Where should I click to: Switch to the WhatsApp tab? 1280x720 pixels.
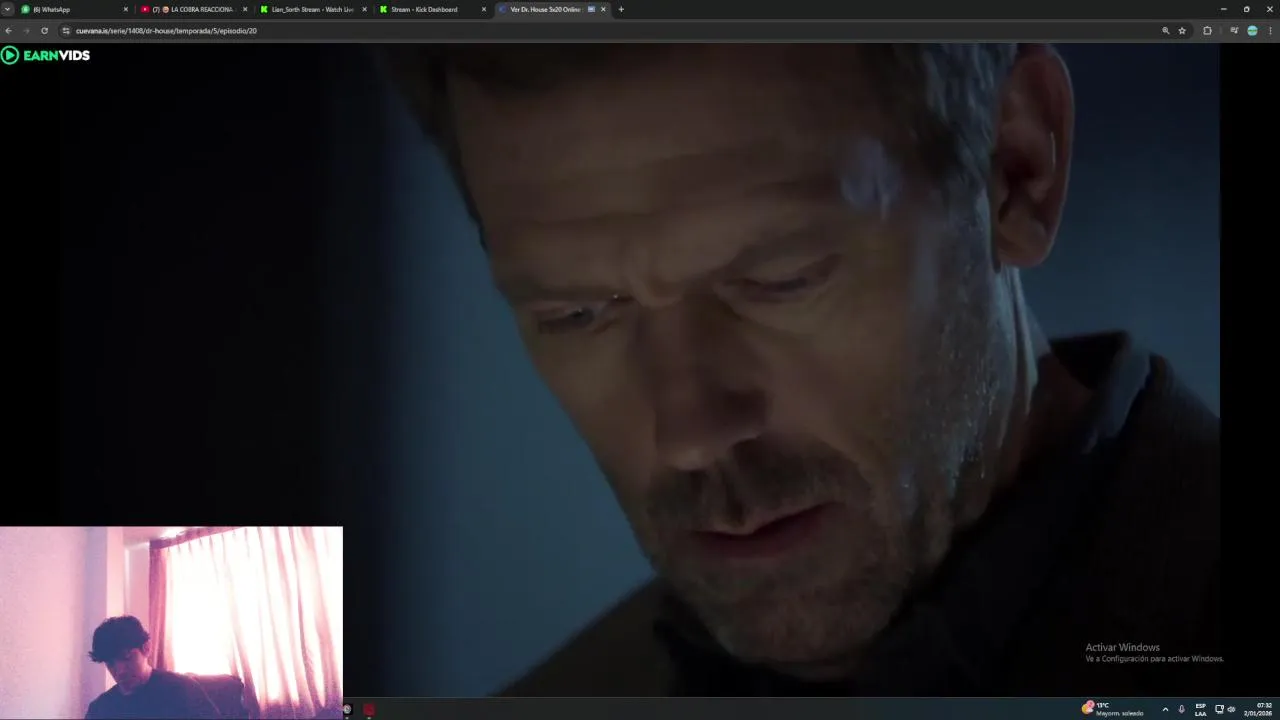point(73,9)
